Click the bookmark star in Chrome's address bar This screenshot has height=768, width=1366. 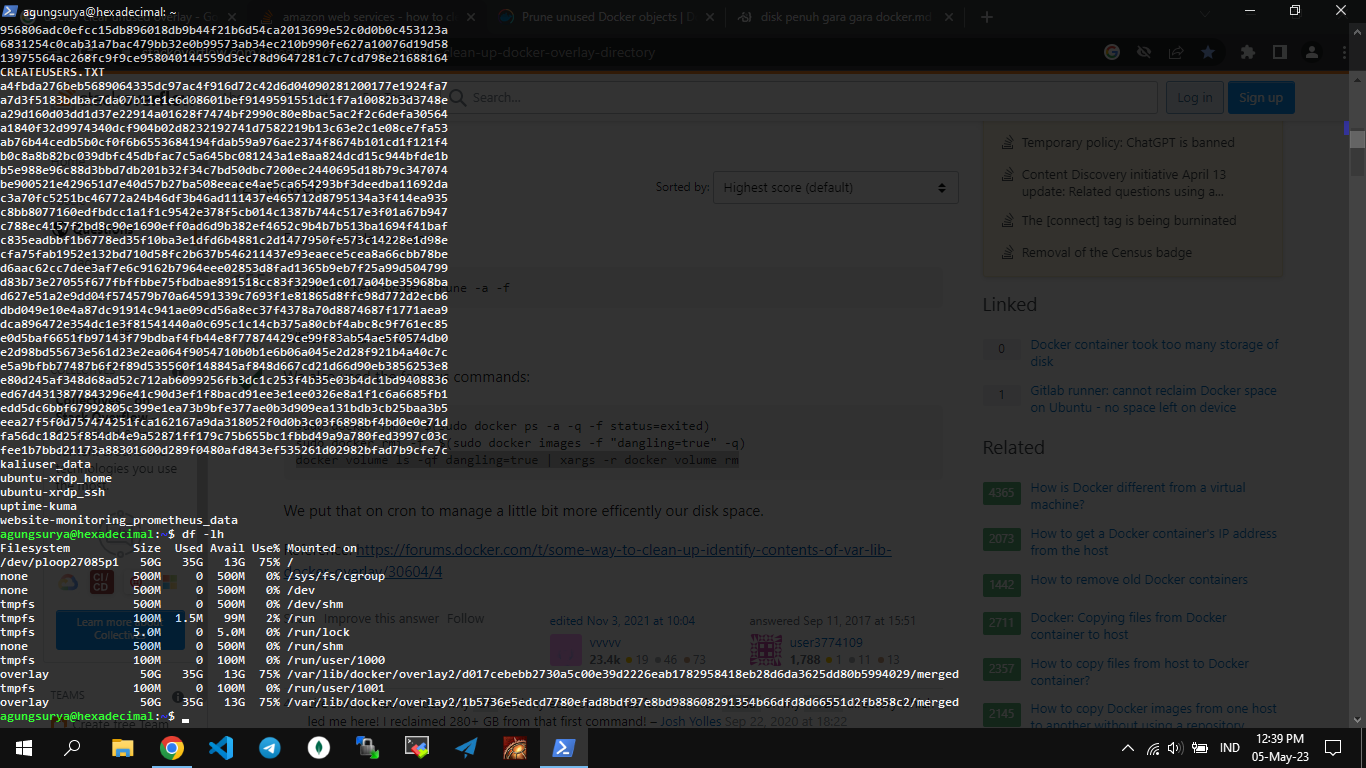click(x=1208, y=52)
